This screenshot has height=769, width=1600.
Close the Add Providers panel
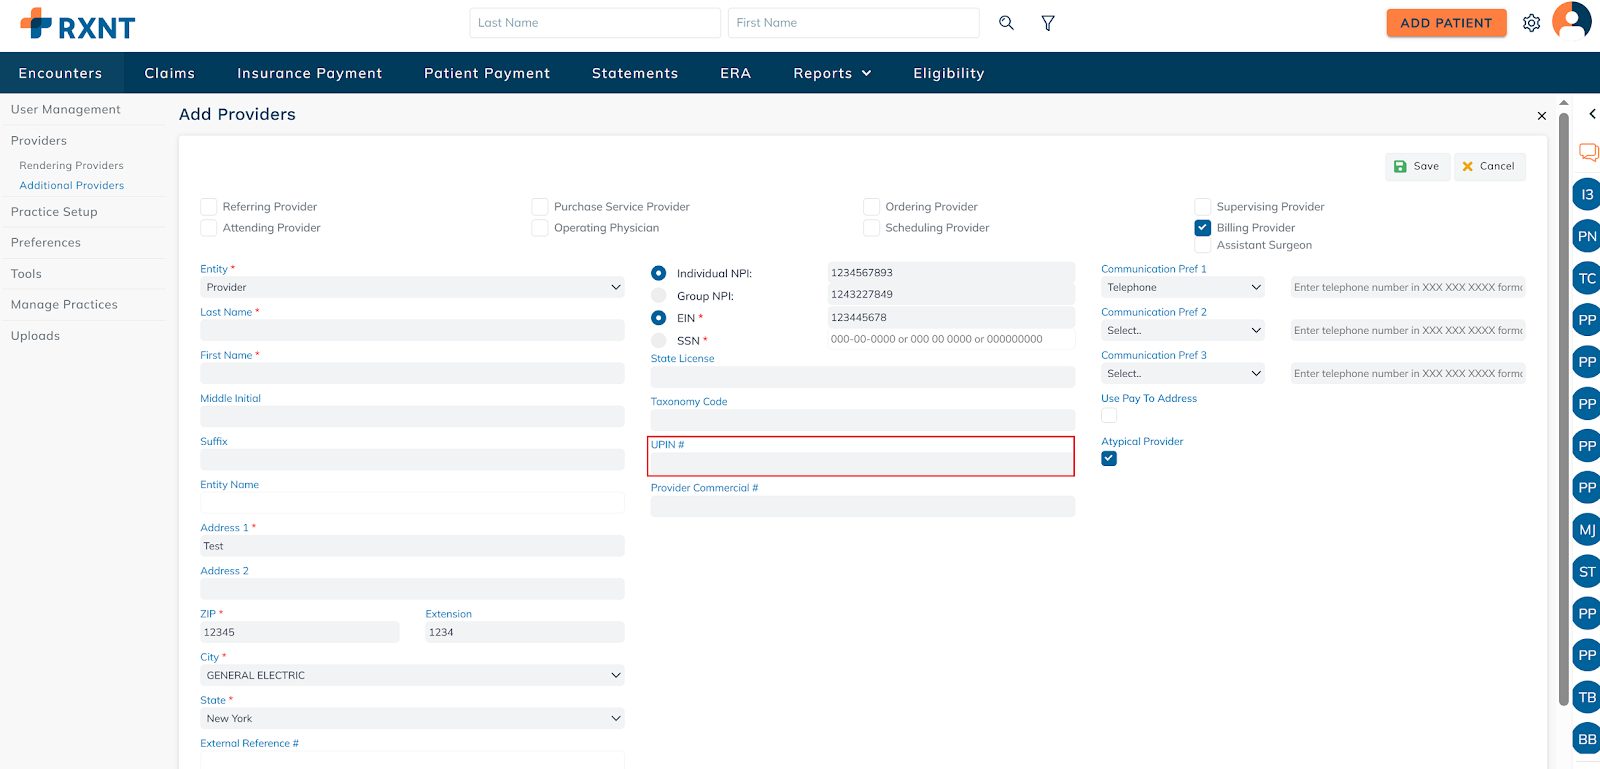[1541, 116]
